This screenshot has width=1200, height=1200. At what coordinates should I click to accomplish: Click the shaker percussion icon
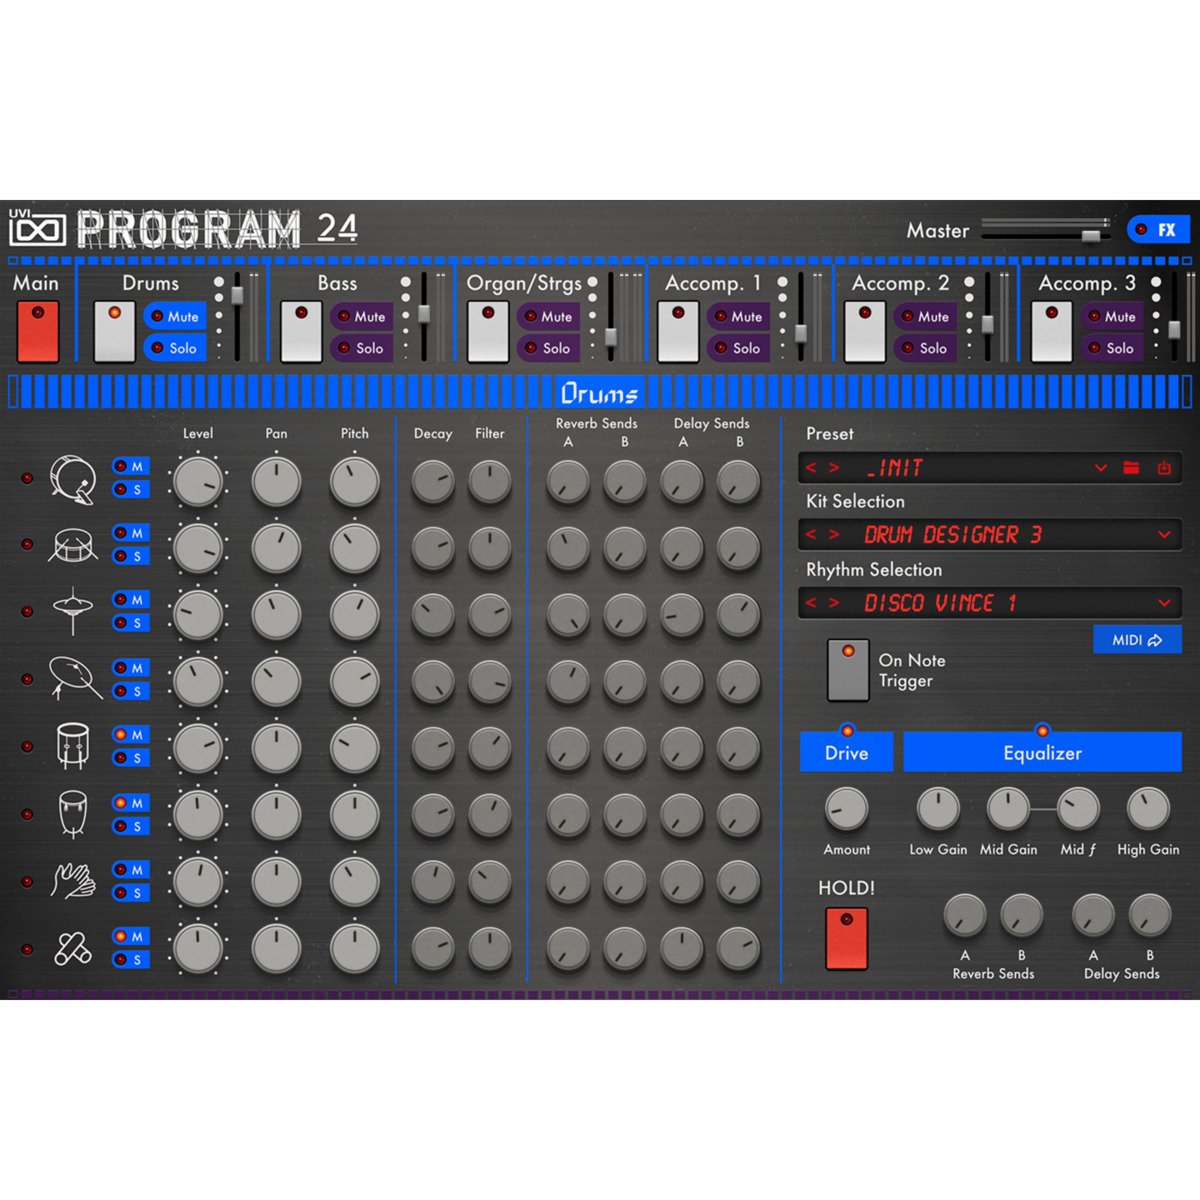pos(72,948)
